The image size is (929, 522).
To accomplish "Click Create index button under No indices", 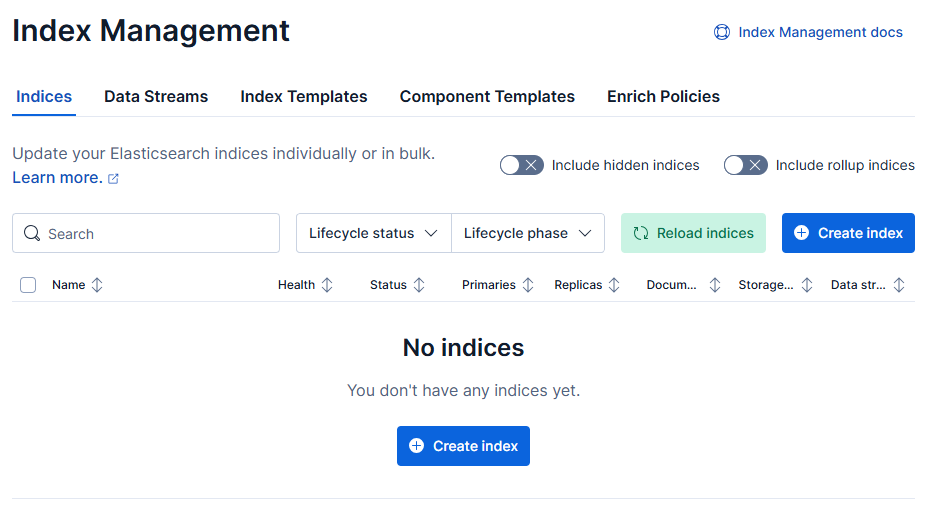I will [x=463, y=446].
